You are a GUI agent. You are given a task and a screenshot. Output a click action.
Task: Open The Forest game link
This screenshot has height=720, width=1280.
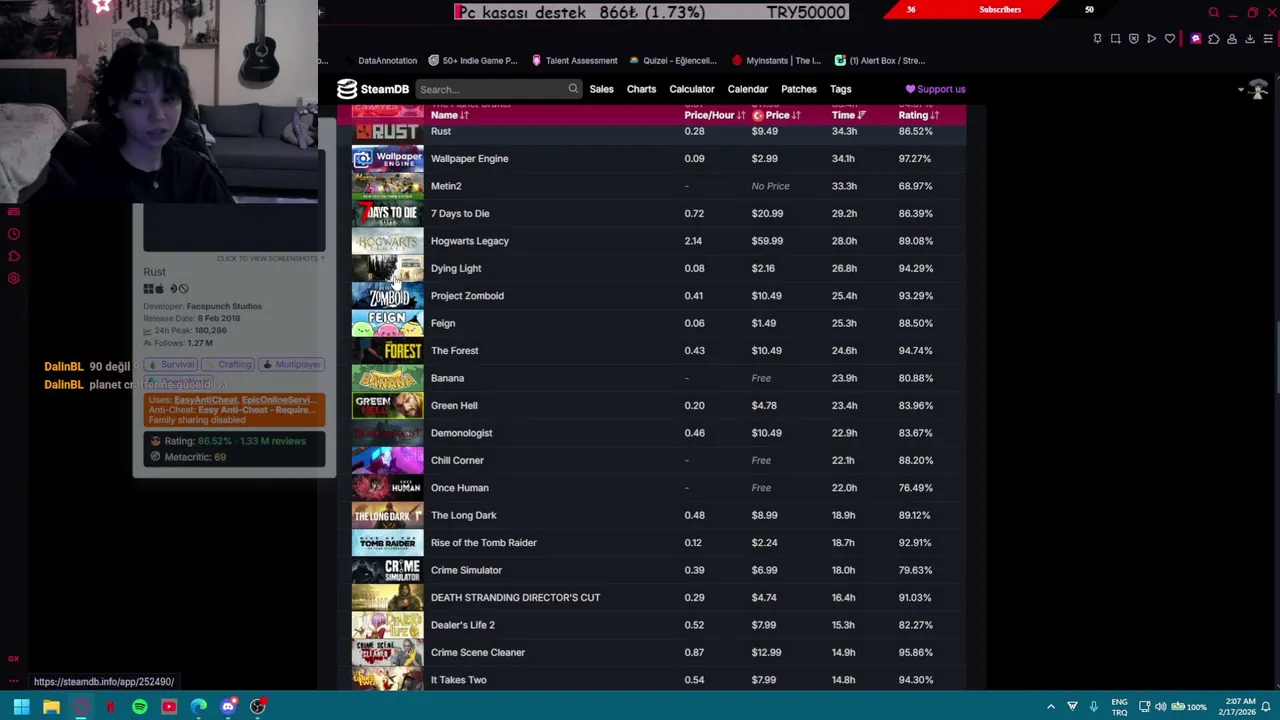pyautogui.click(x=454, y=351)
